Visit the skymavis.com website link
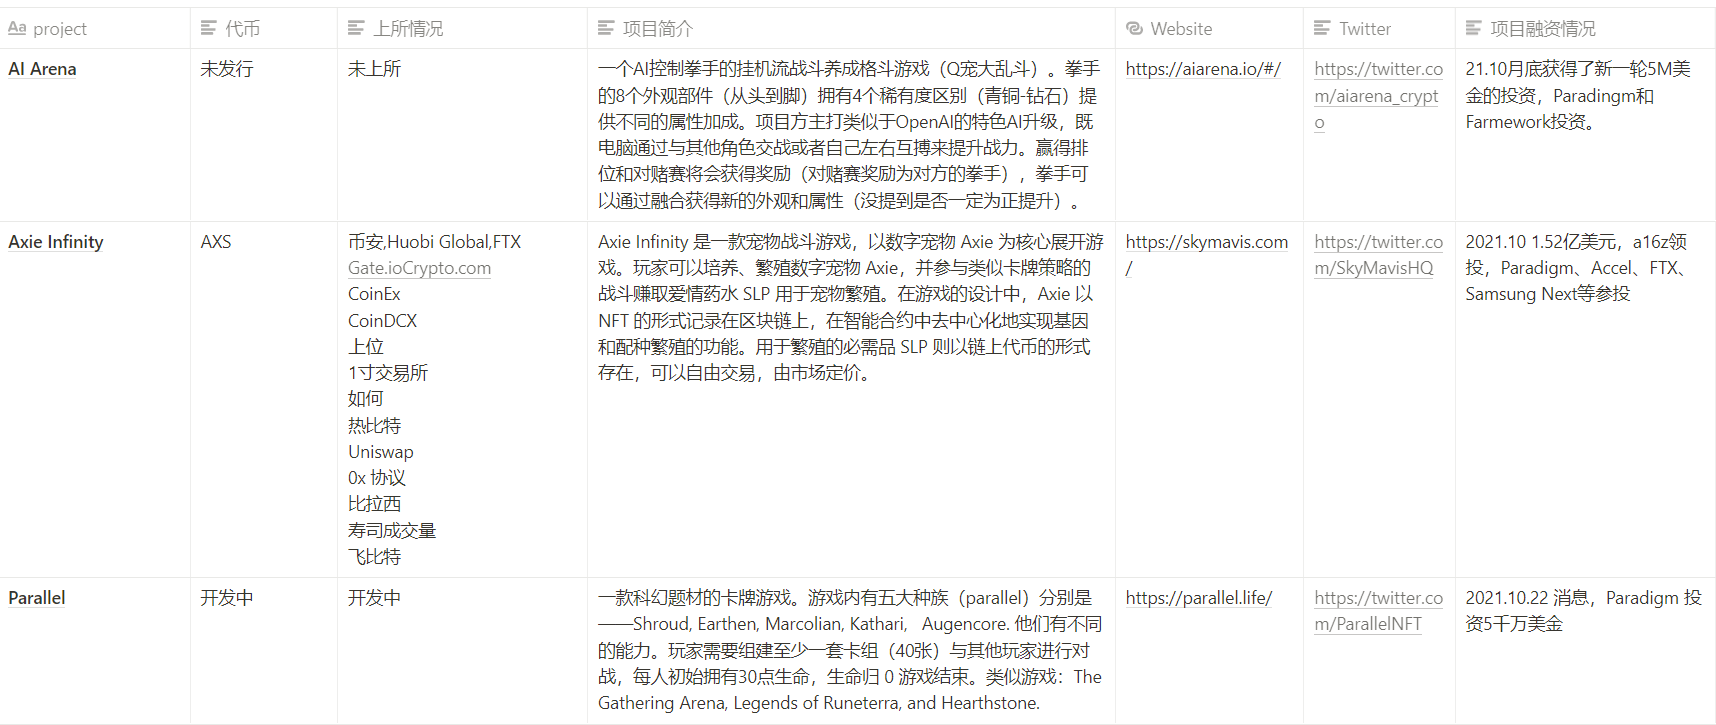 [1207, 255]
